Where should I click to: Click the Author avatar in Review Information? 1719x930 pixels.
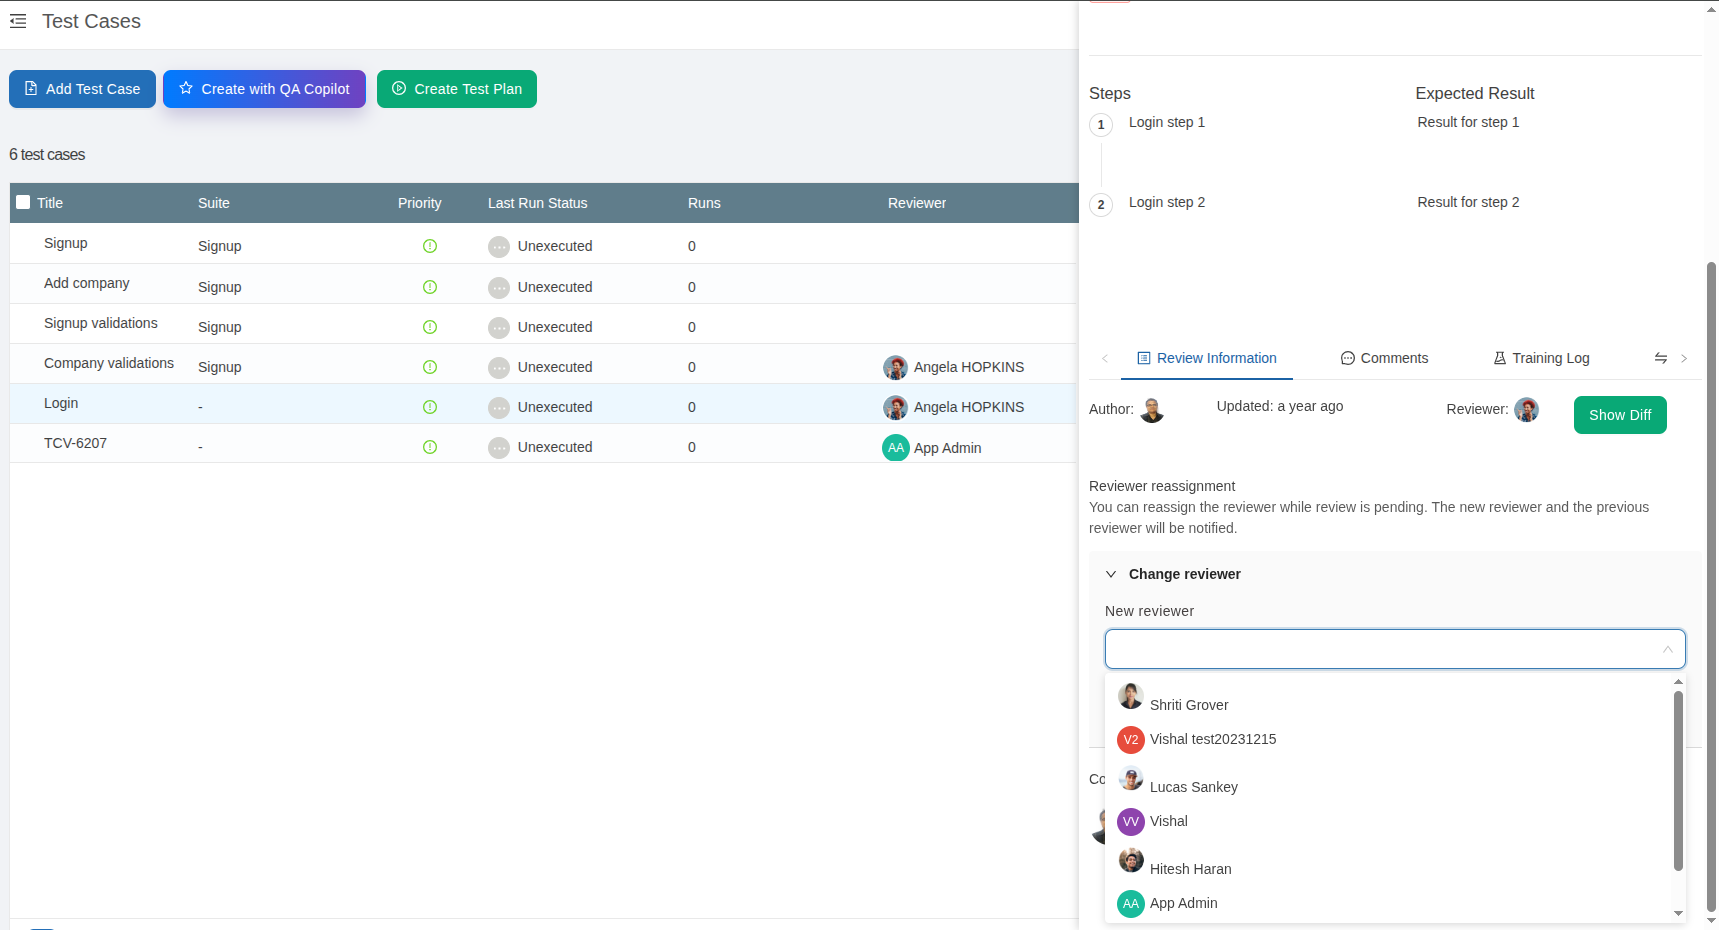pos(1152,410)
